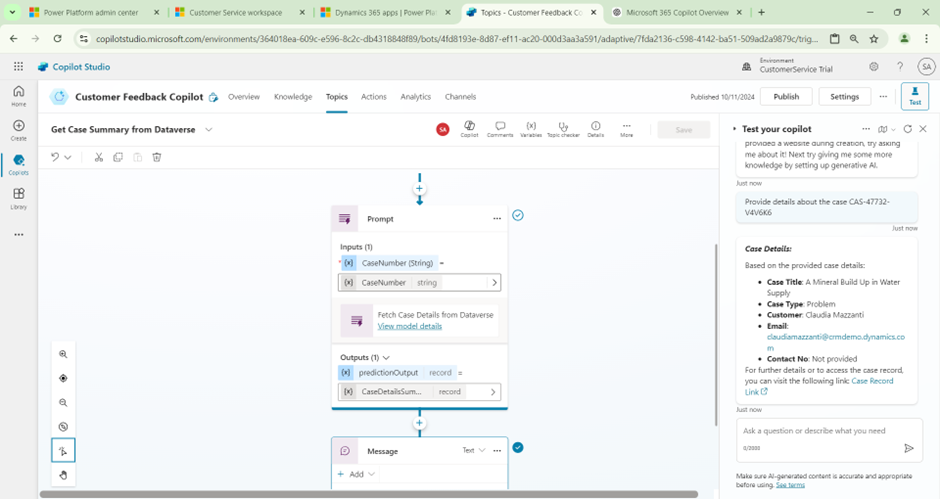This screenshot has height=499, width=940.
Task: Collapse the Outputs section chevron
Action: coord(386,357)
